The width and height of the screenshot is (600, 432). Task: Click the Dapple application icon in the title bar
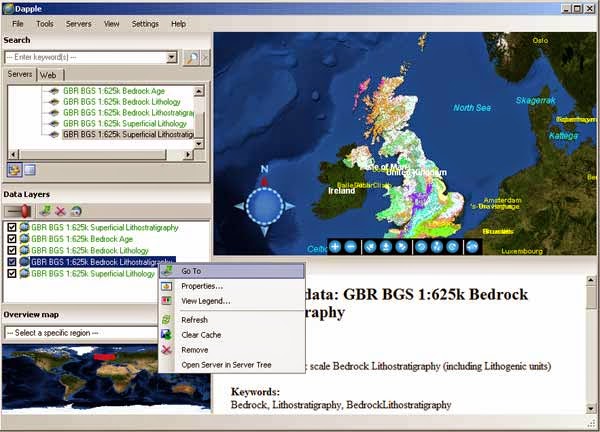[x=8, y=8]
